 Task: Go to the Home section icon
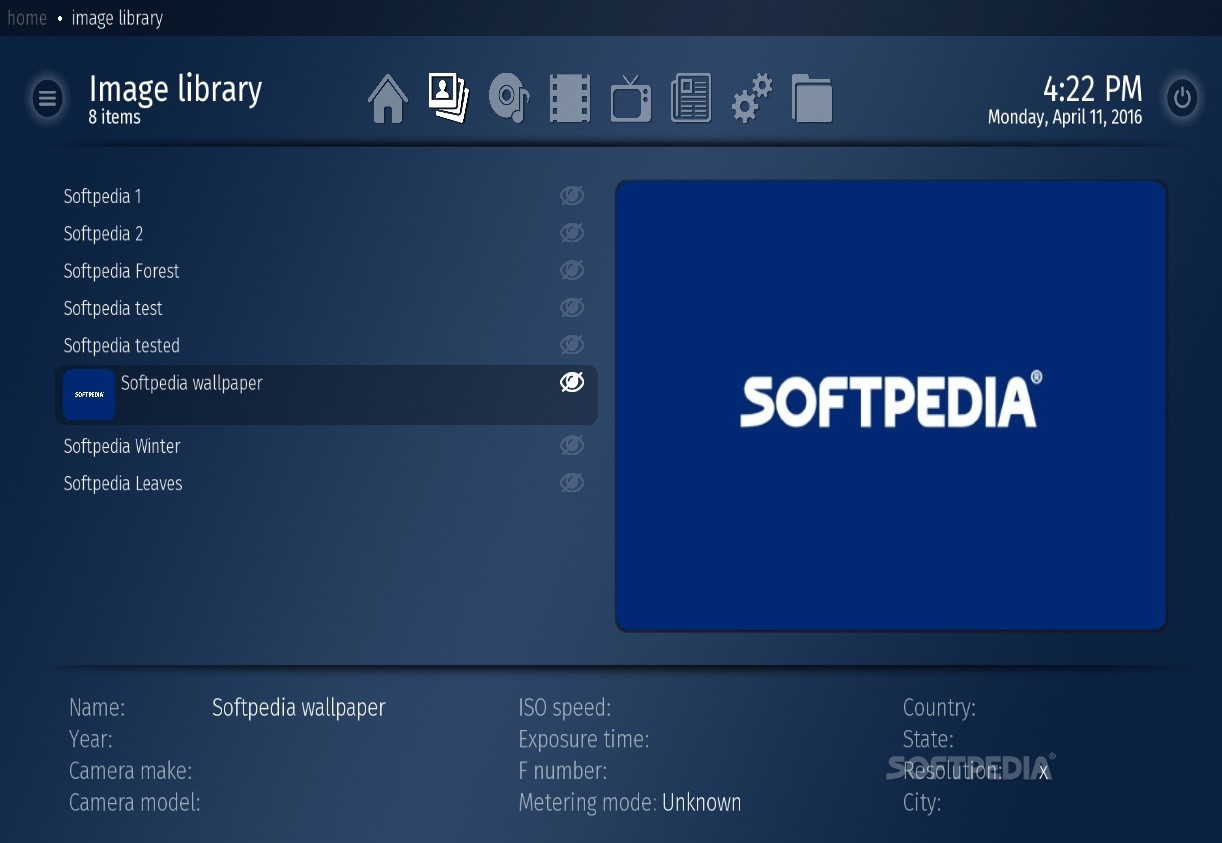tap(388, 99)
